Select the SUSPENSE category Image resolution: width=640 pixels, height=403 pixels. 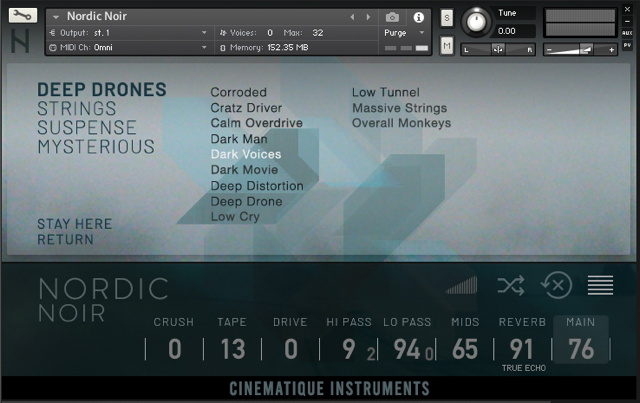(x=87, y=127)
